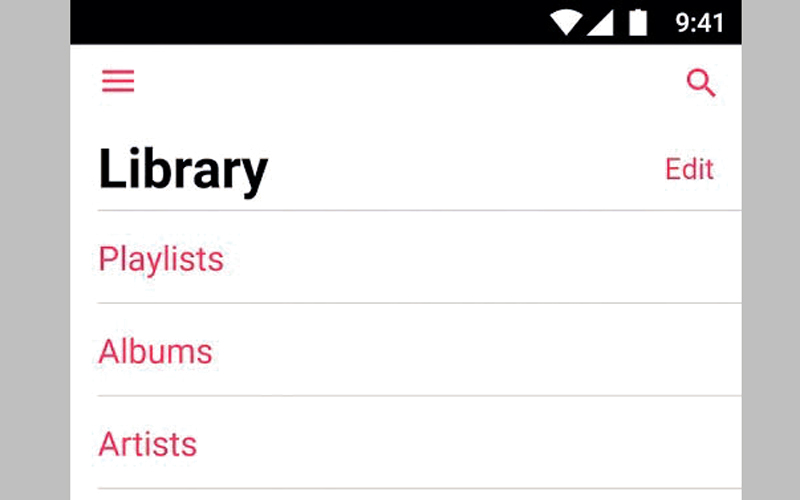Viewport: 800px width, 500px height.
Task: Click the gray margin left of the app
Action: [35, 250]
